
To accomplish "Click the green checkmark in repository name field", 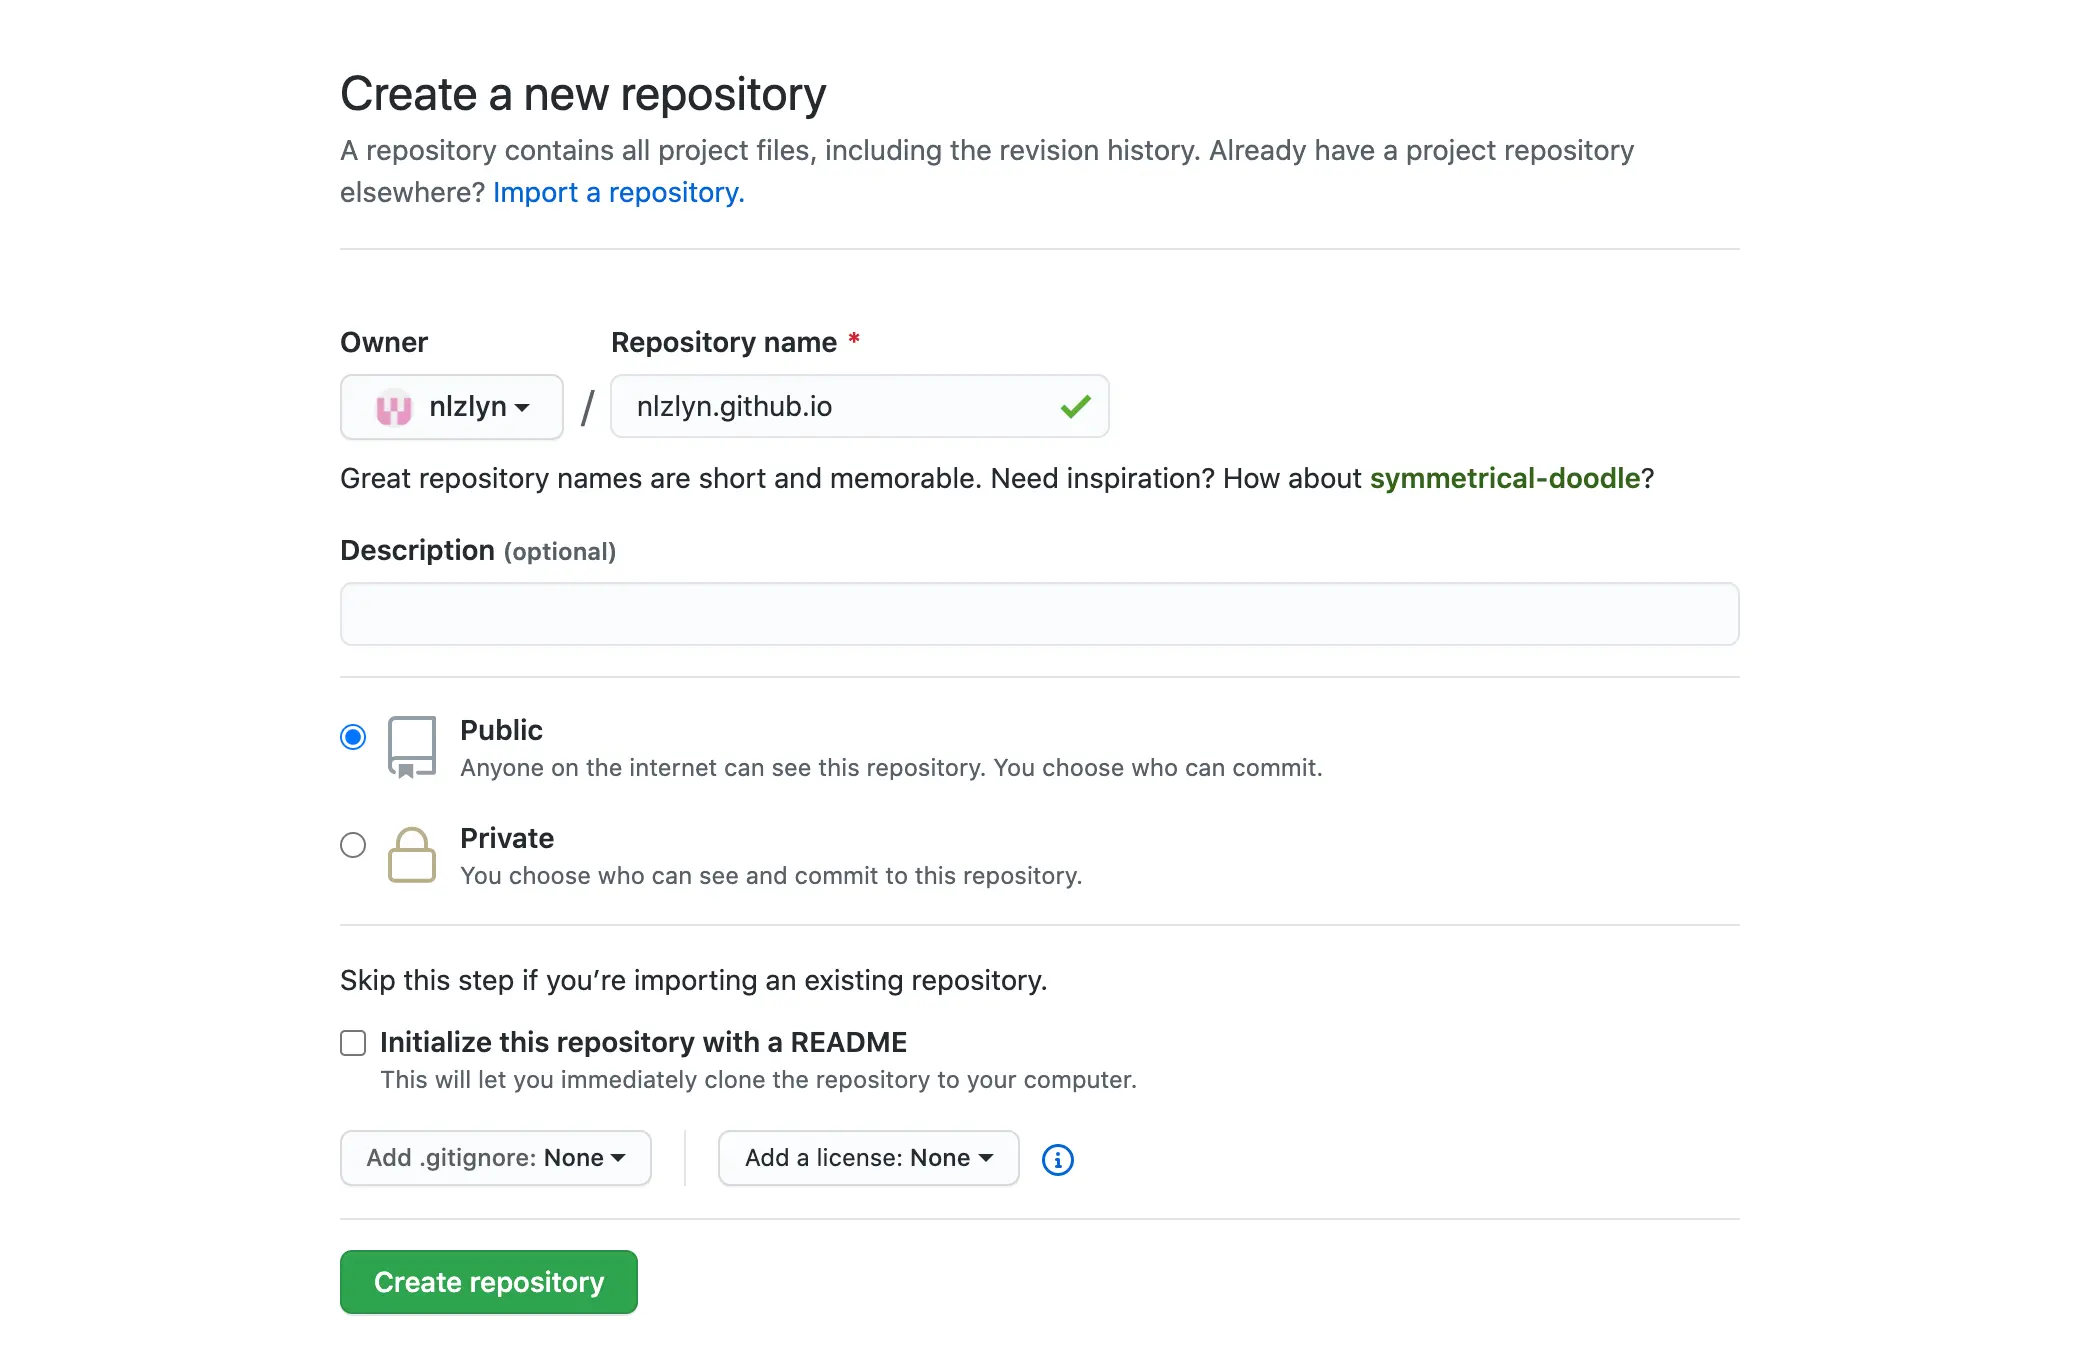I will 1075,407.
